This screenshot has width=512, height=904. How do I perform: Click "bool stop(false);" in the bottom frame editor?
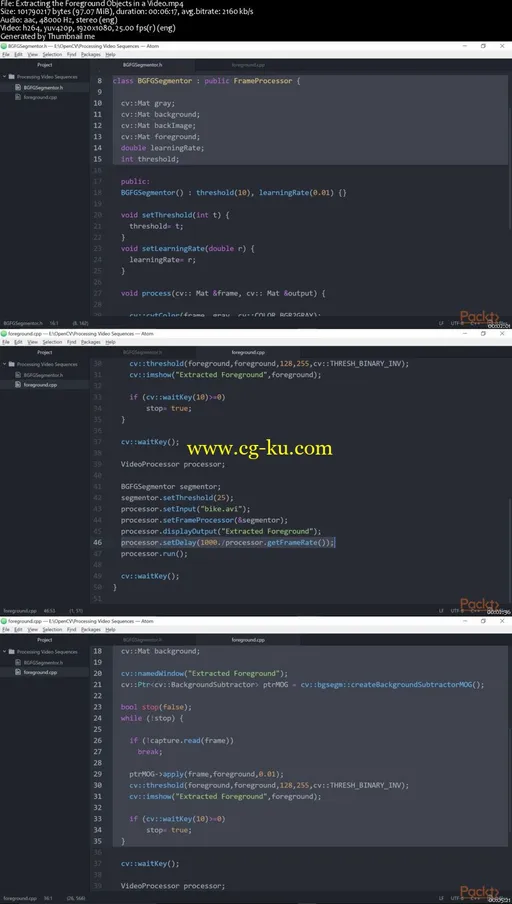point(156,707)
